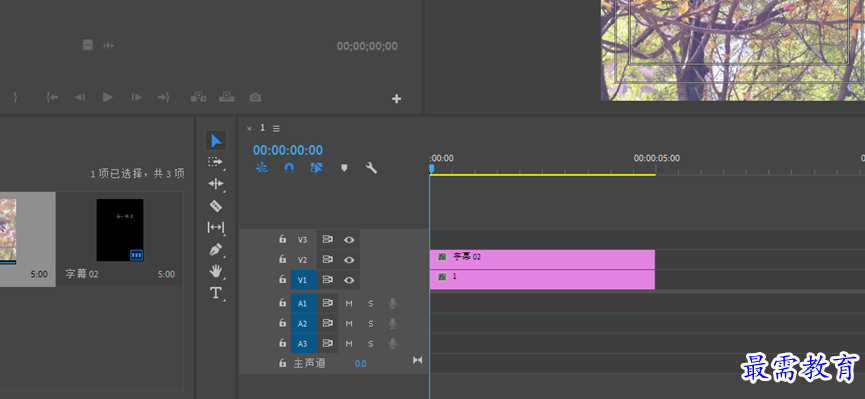This screenshot has width=865, height=399.
Task: Toggle lock on track A1
Action: click(x=282, y=303)
